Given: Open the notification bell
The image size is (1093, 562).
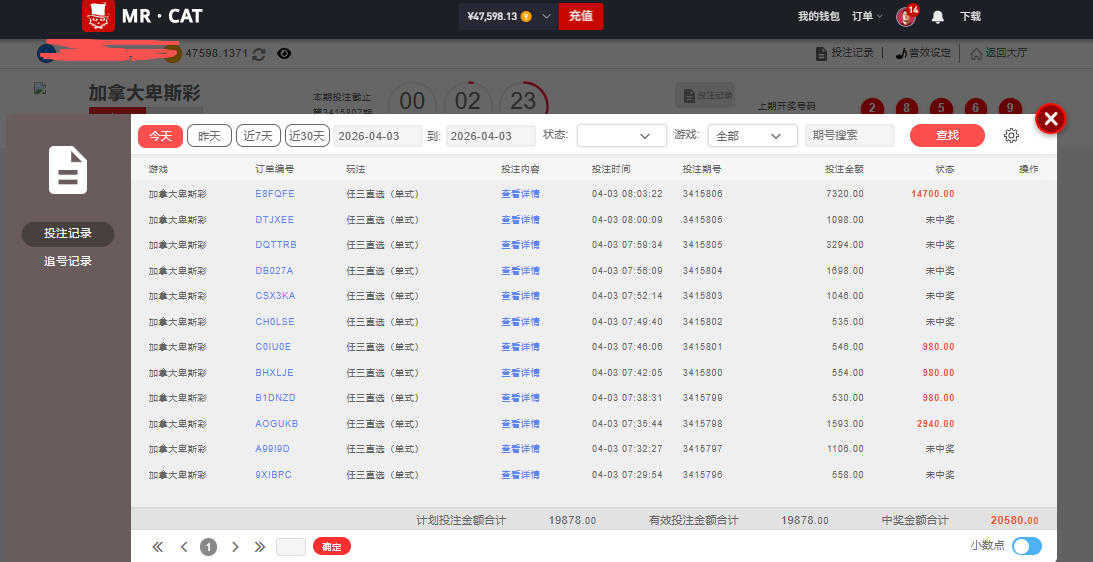Looking at the screenshot, I should tap(938, 17).
